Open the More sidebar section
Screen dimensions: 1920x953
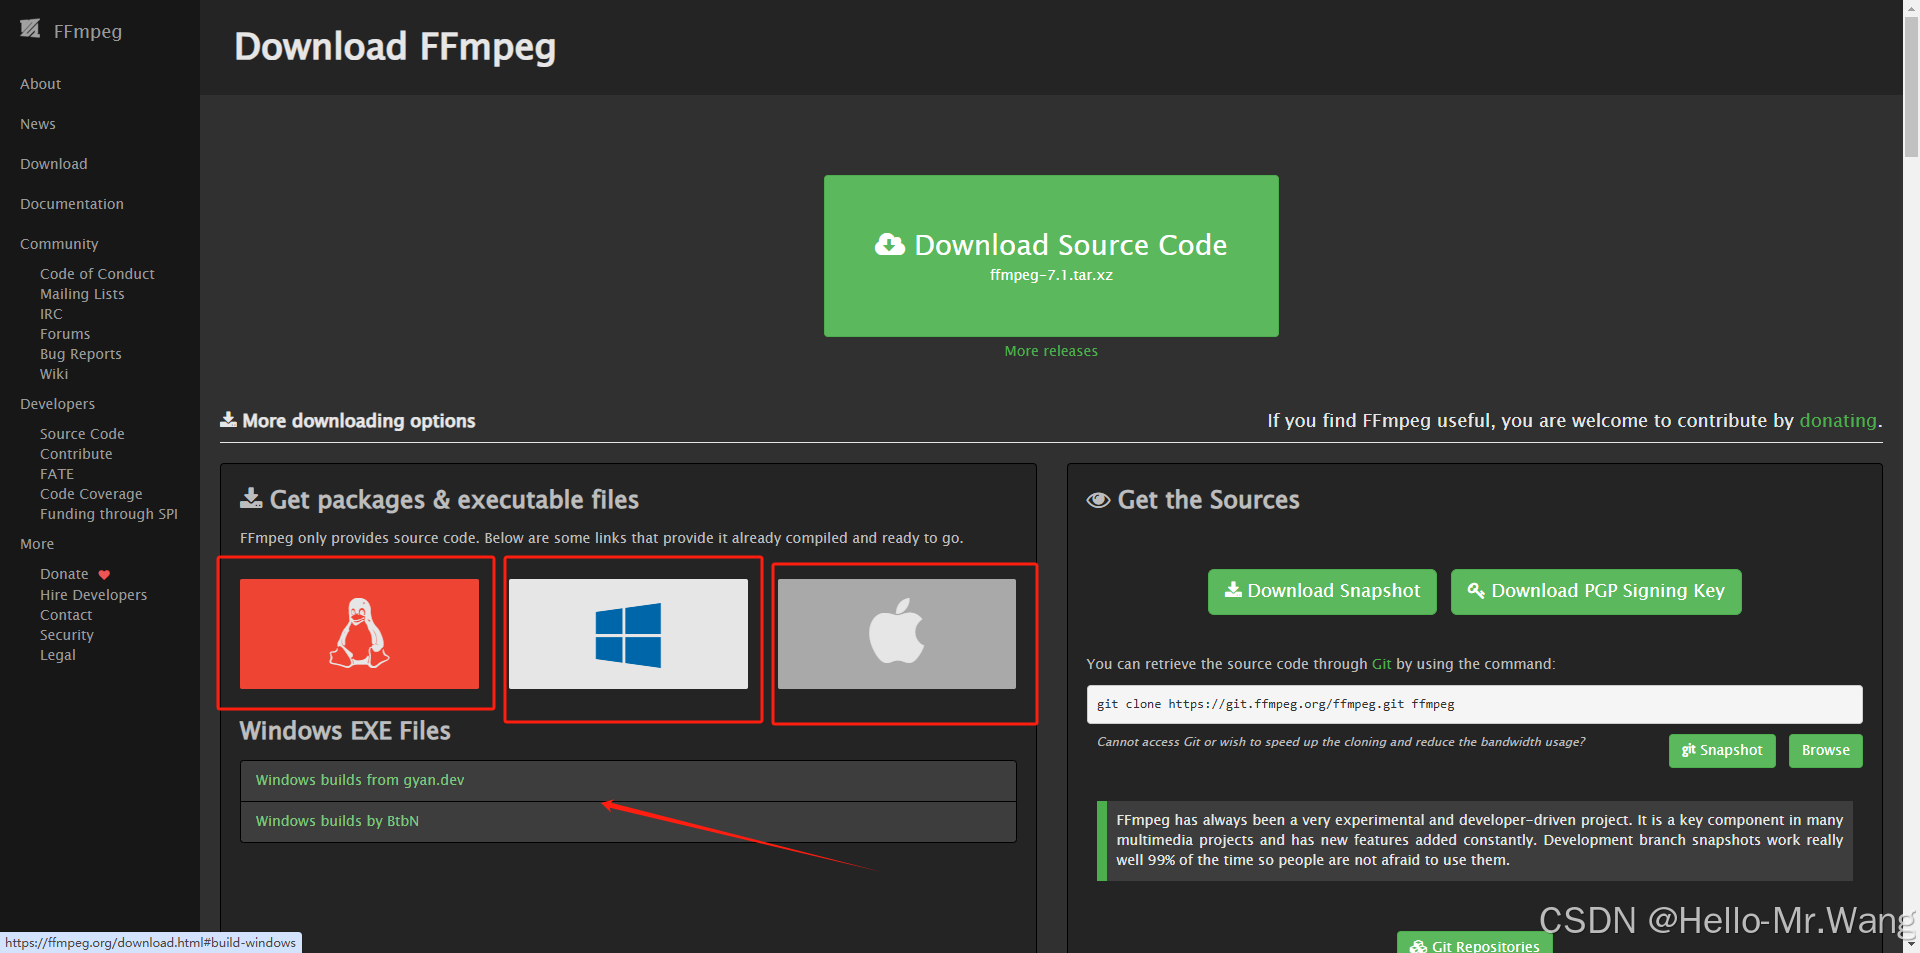[x=37, y=544]
